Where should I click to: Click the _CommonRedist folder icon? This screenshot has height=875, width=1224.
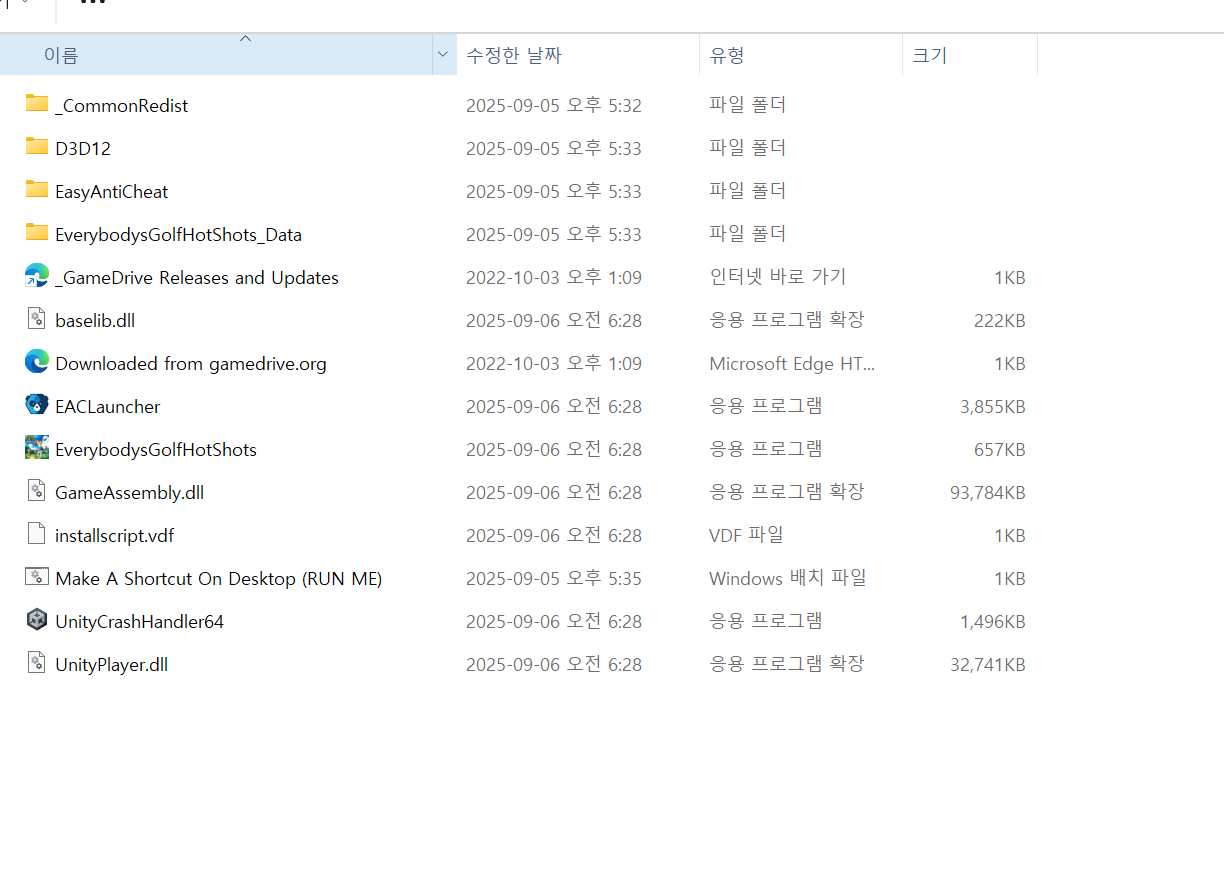coord(37,103)
